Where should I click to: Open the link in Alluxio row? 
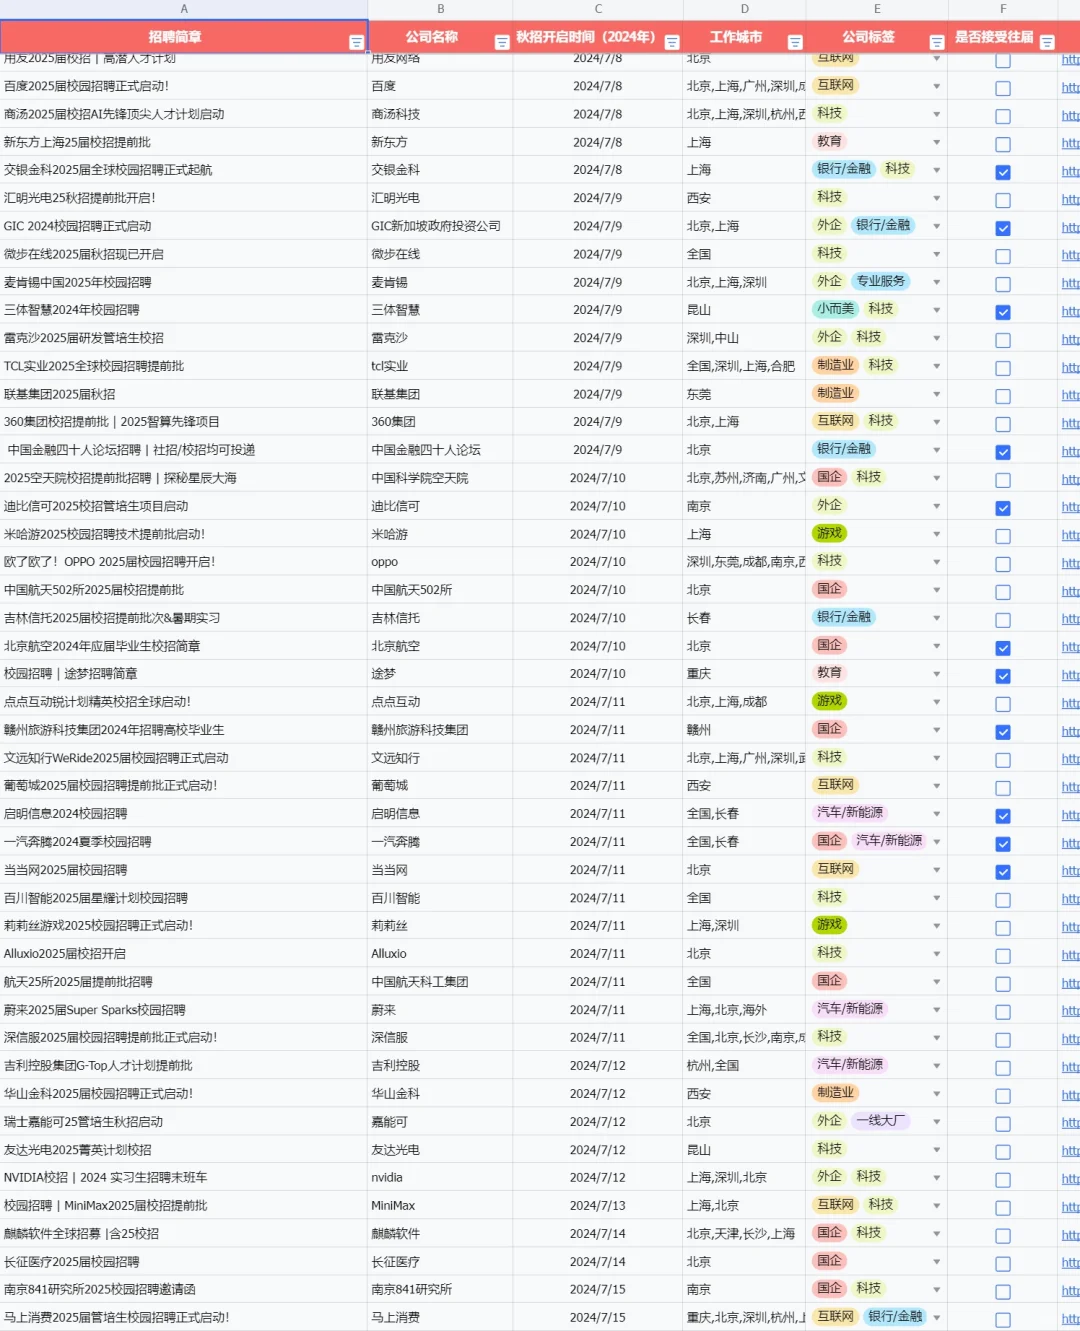[x=1070, y=955]
